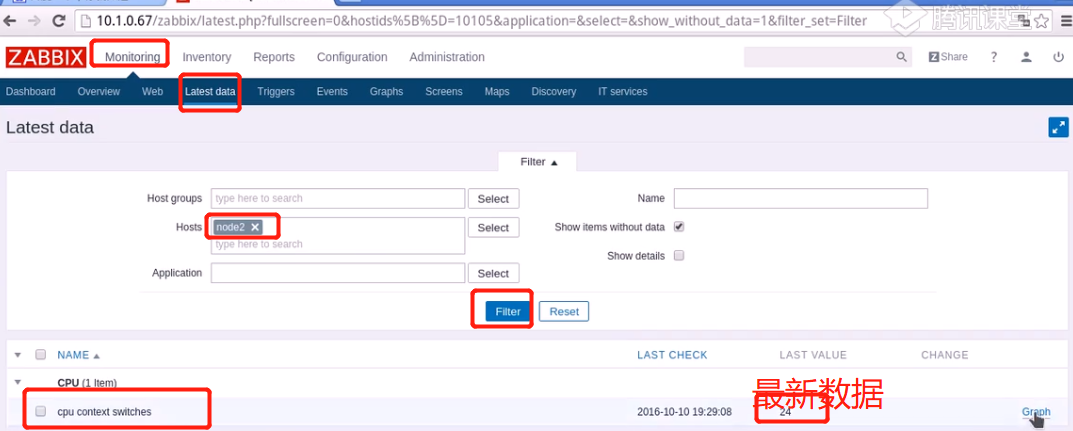Image resolution: width=1073 pixels, height=431 pixels.
Task: Click the browser address bar URL
Action: point(482,21)
